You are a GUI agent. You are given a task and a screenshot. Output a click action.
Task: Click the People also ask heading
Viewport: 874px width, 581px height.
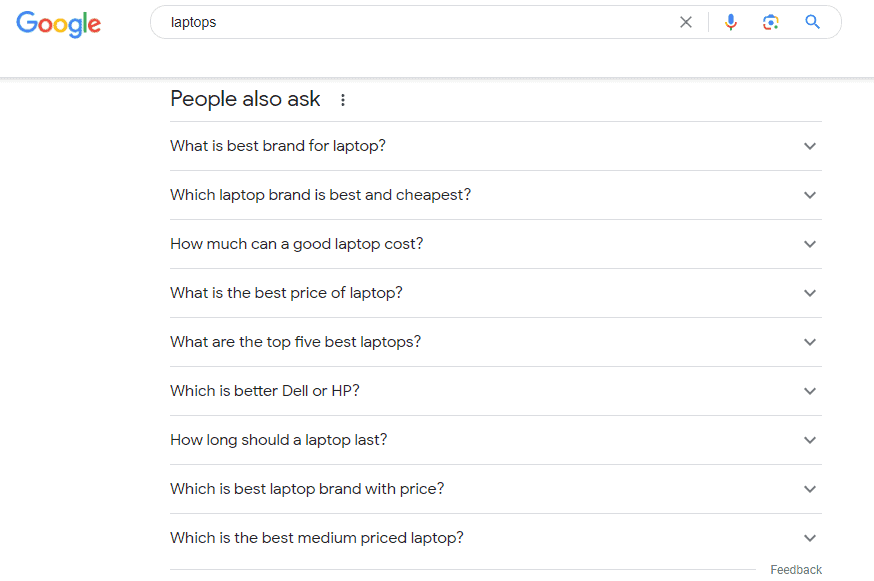pos(245,99)
